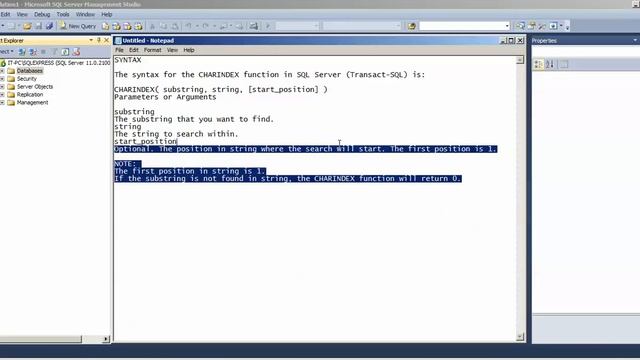640x360 pixels.
Task: Click the 'The string to search within.' line
Action: point(176,134)
